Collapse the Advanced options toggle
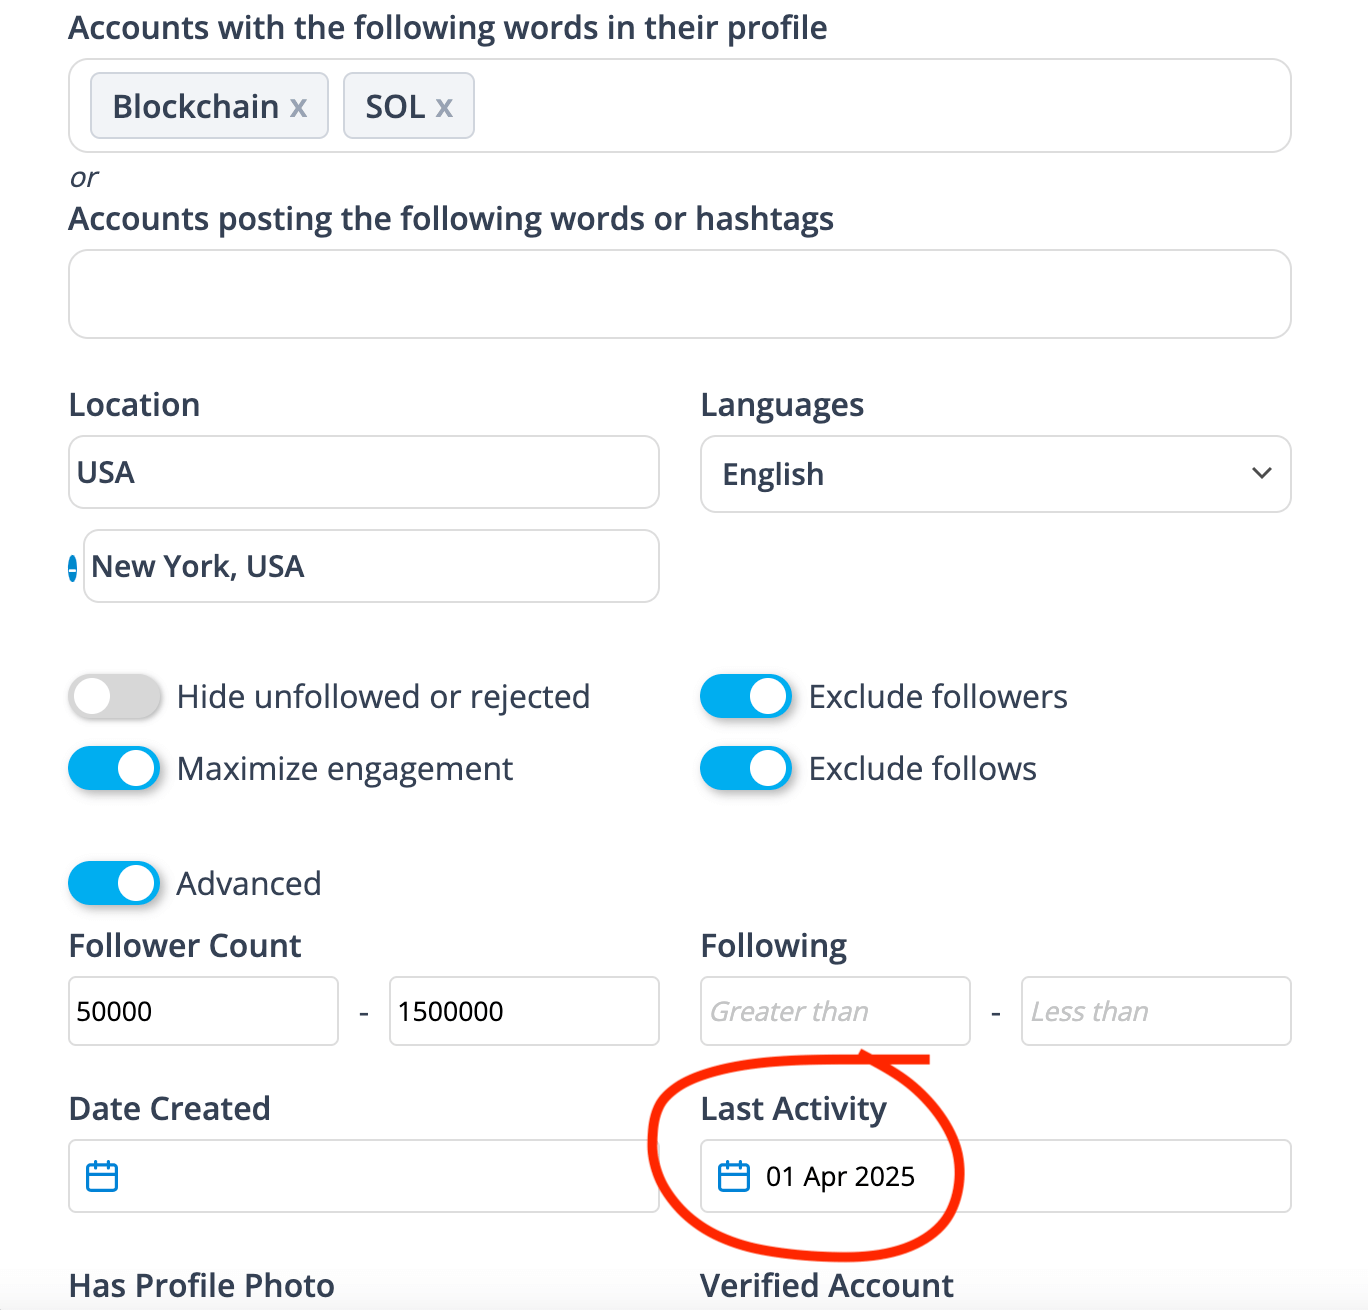The height and width of the screenshot is (1310, 1368). [114, 884]
